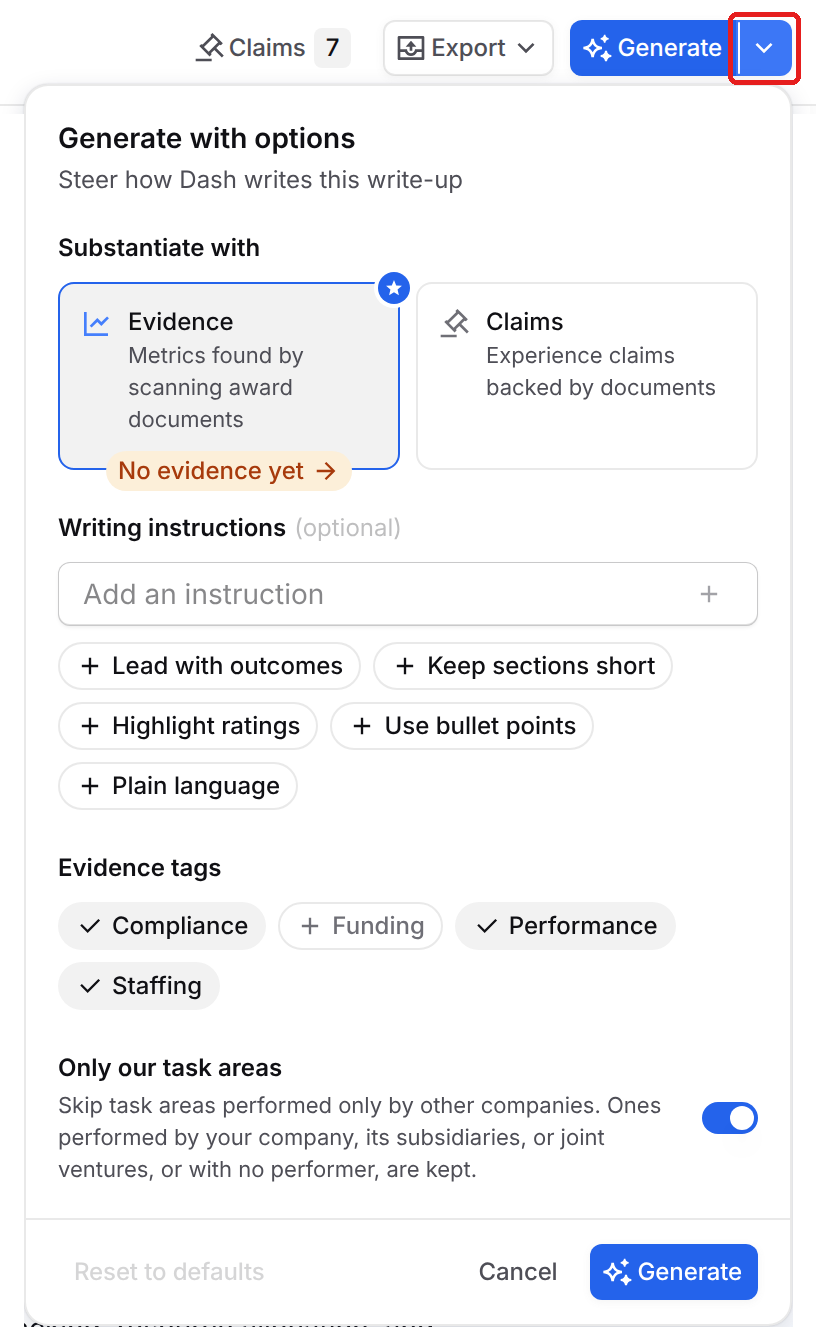Image resolution: width=816 pixels, height=1334 pixels.
Task: Add the Highlight ratings instruction
Action: 188,726
